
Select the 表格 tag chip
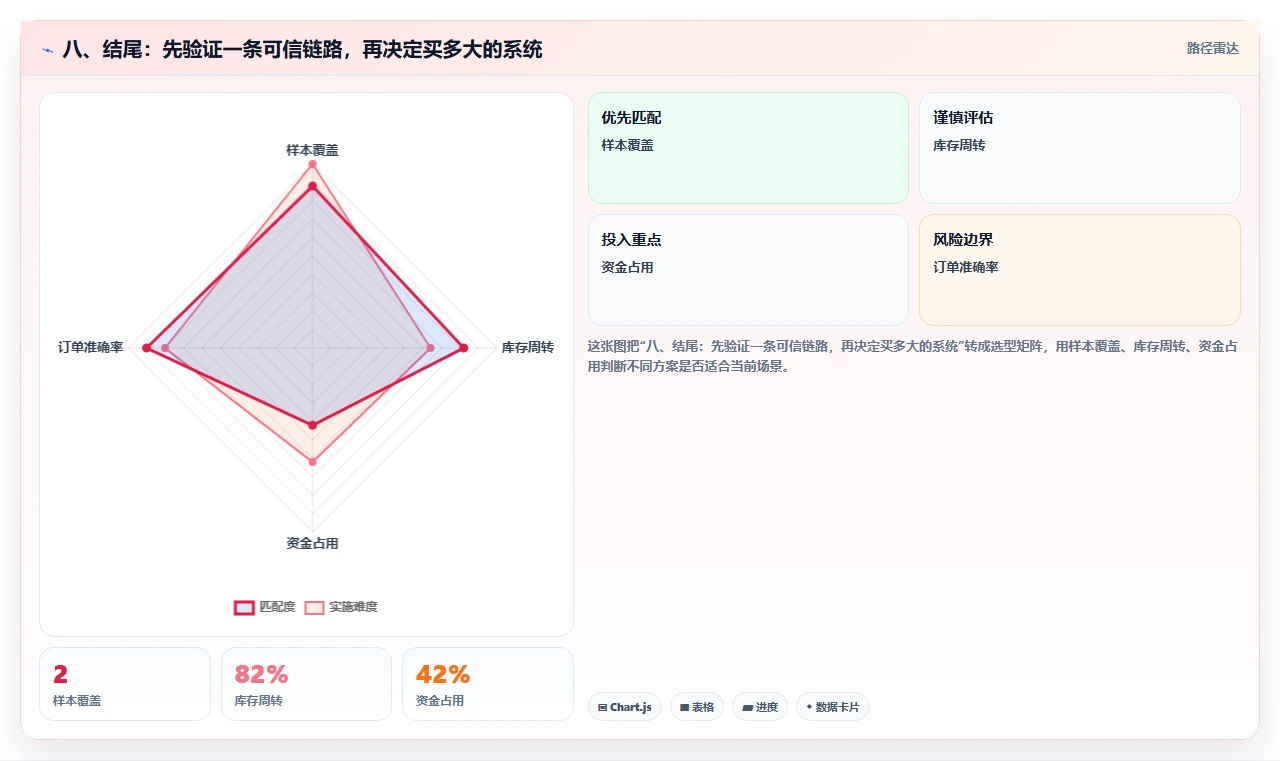coord(697,707)
